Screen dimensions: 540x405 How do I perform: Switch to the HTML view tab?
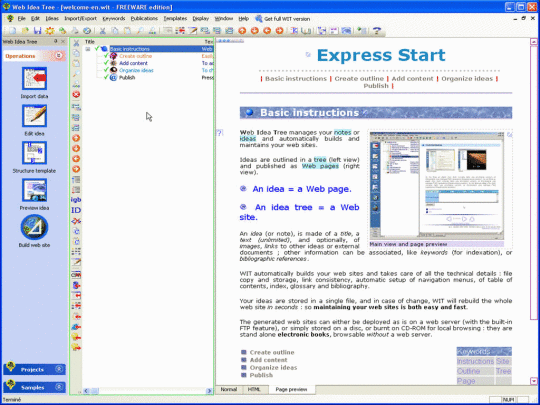[254, 389]
